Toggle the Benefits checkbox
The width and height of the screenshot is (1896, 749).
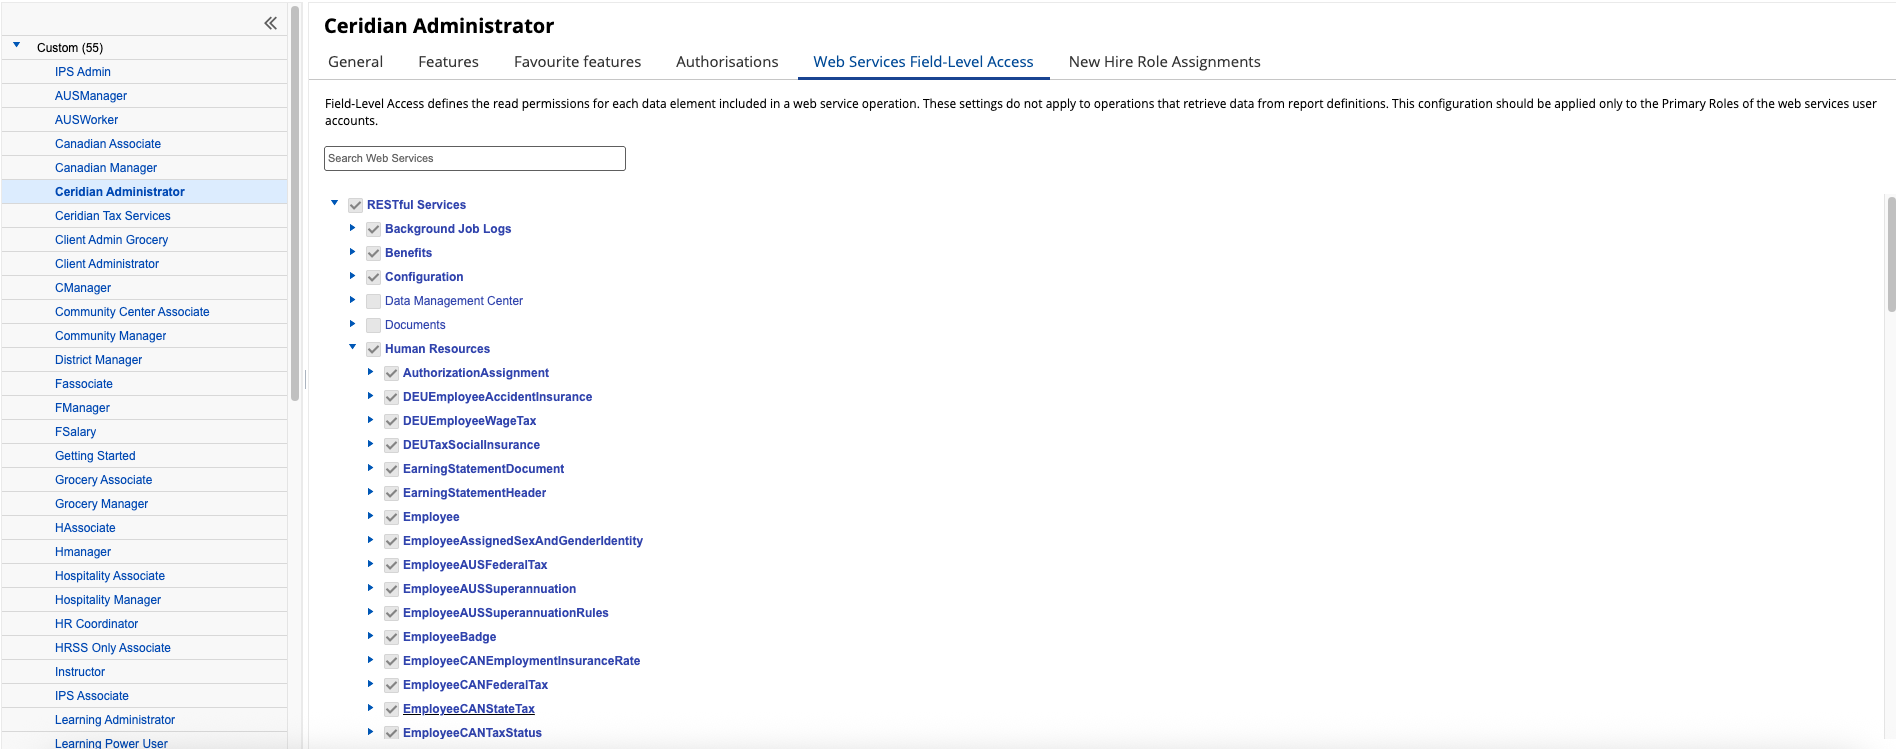[x=373, y=253]
